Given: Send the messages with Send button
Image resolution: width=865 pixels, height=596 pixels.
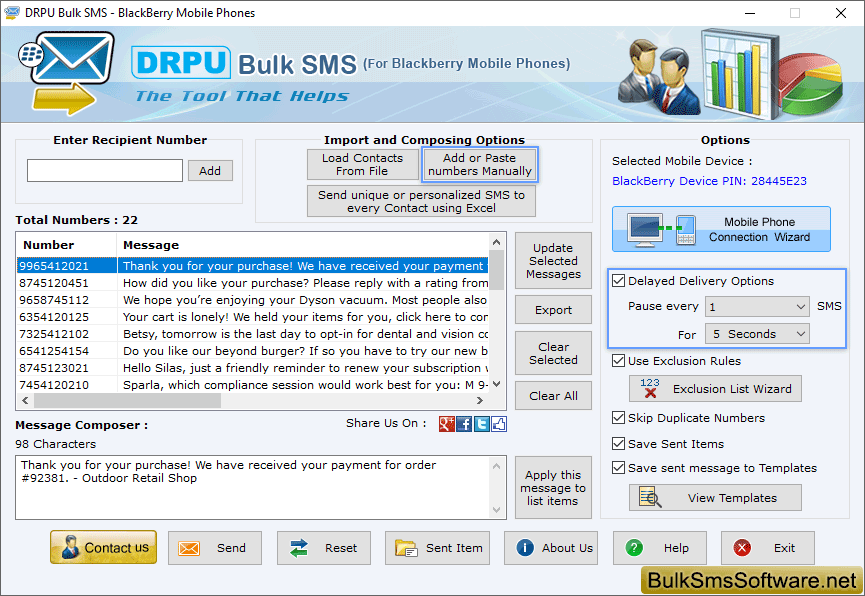Looking at the screenshot, I should [x=215, y=548].
